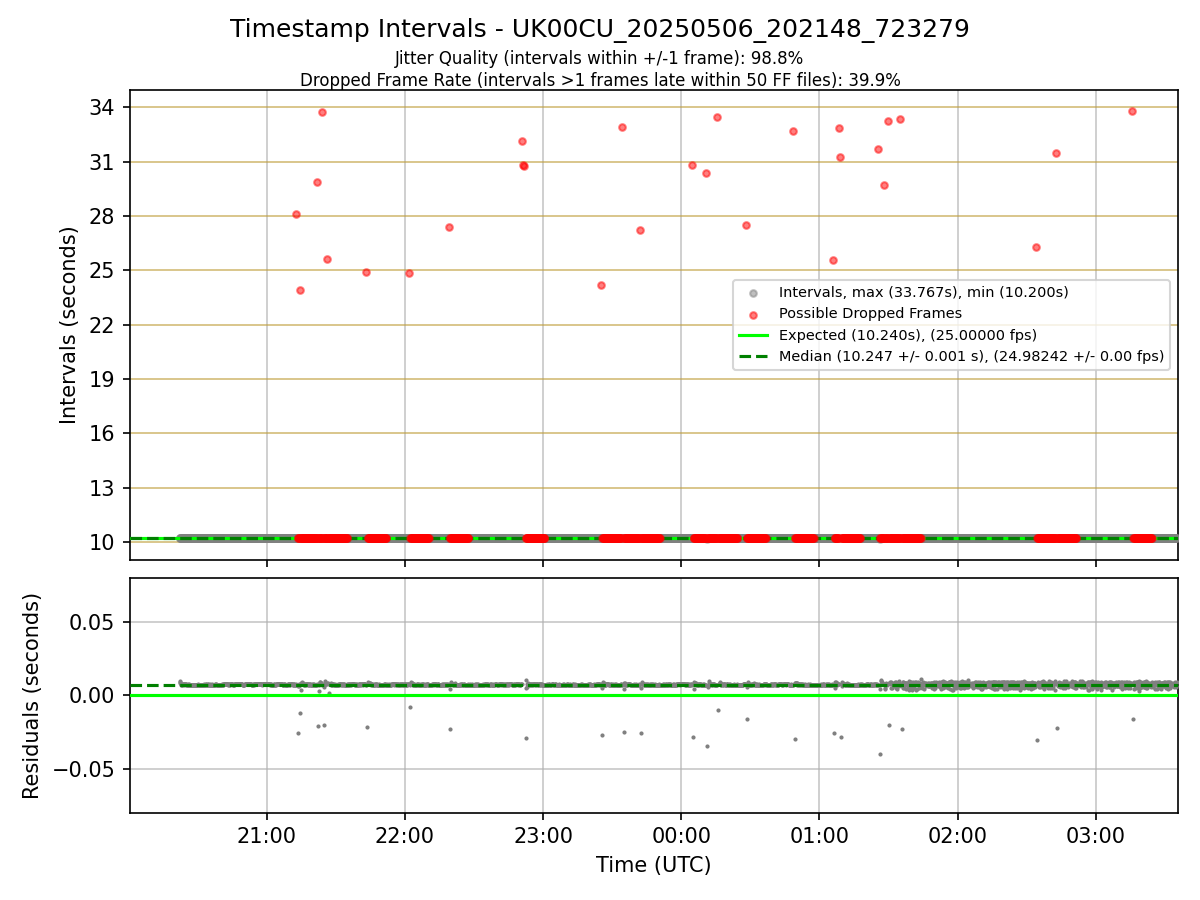This screenshot has height=900, width=1200.
Task: Click the '22:00' x-axis tick label
Action: pyautogui.click(x=405, y=834)
